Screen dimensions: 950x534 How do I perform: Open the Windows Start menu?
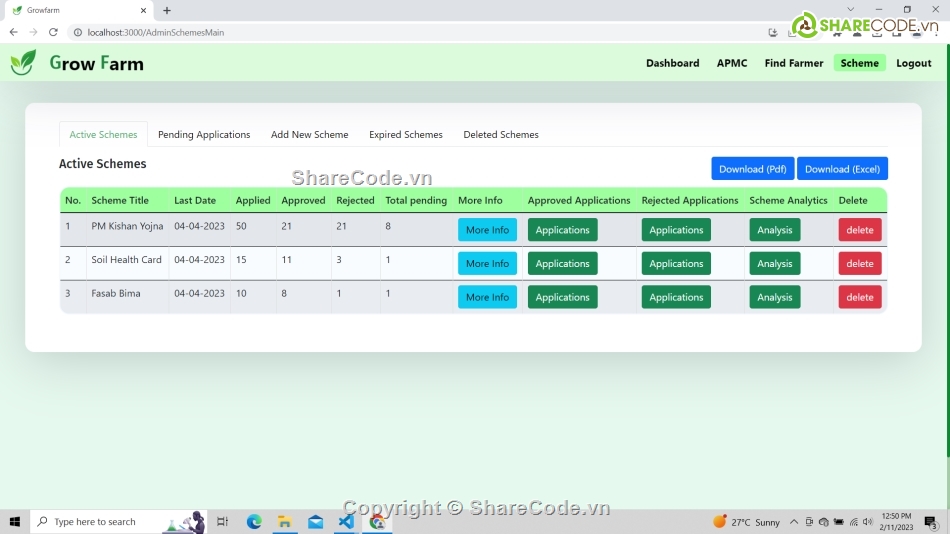pos(15,522)
